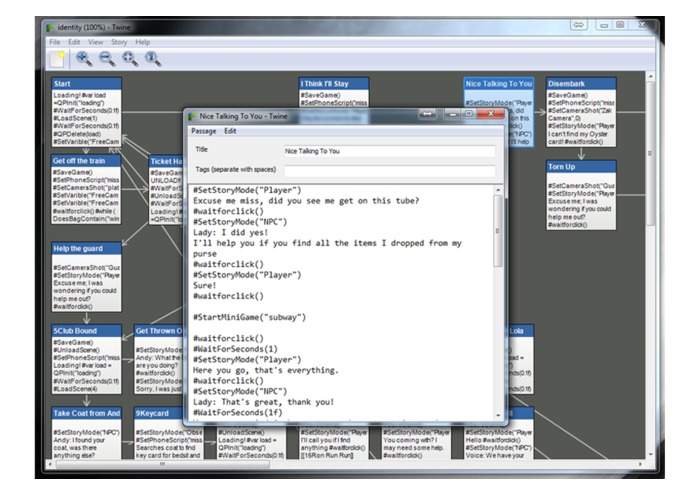Close the Nice Talking To You editor

(x=491, y=114)
